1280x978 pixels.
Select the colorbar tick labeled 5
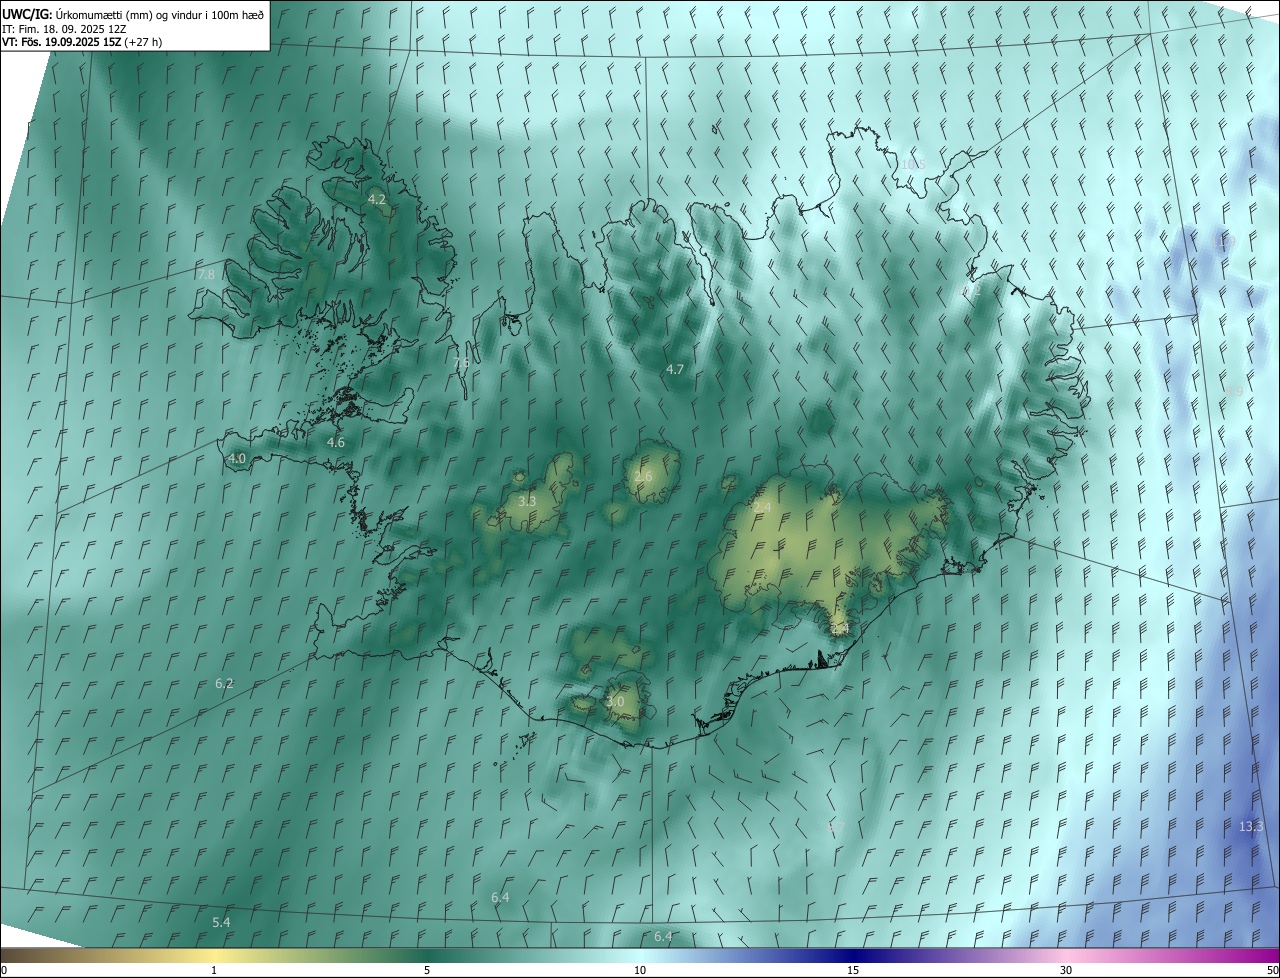click(427, 970)
